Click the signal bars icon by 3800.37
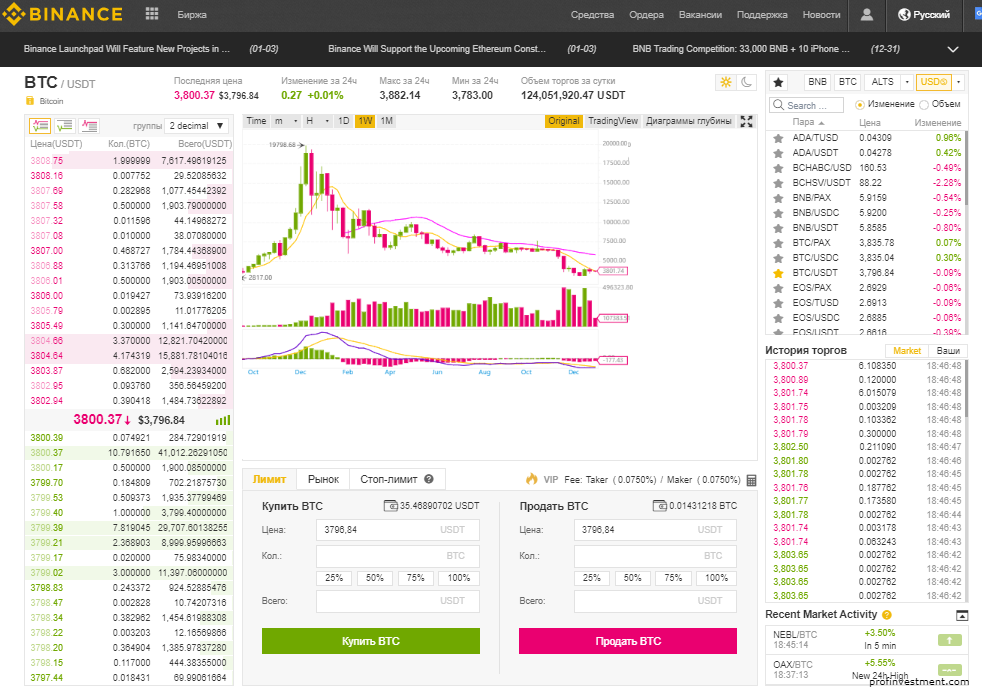The image size is (982, 691). [223, 420]
